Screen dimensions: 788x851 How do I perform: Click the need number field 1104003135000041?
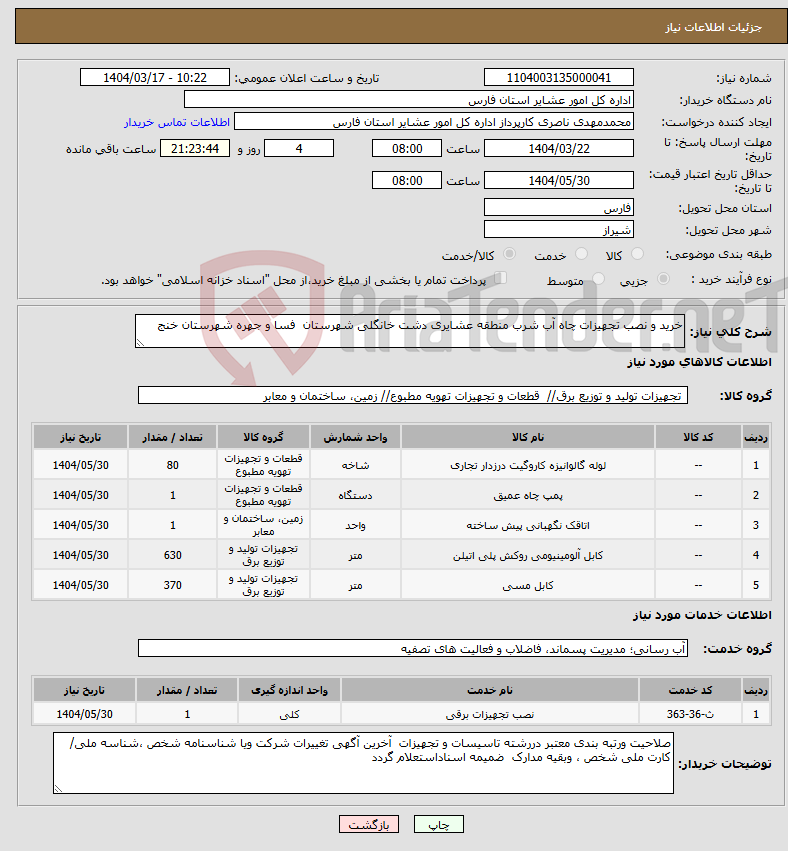[x=558, y=78]
